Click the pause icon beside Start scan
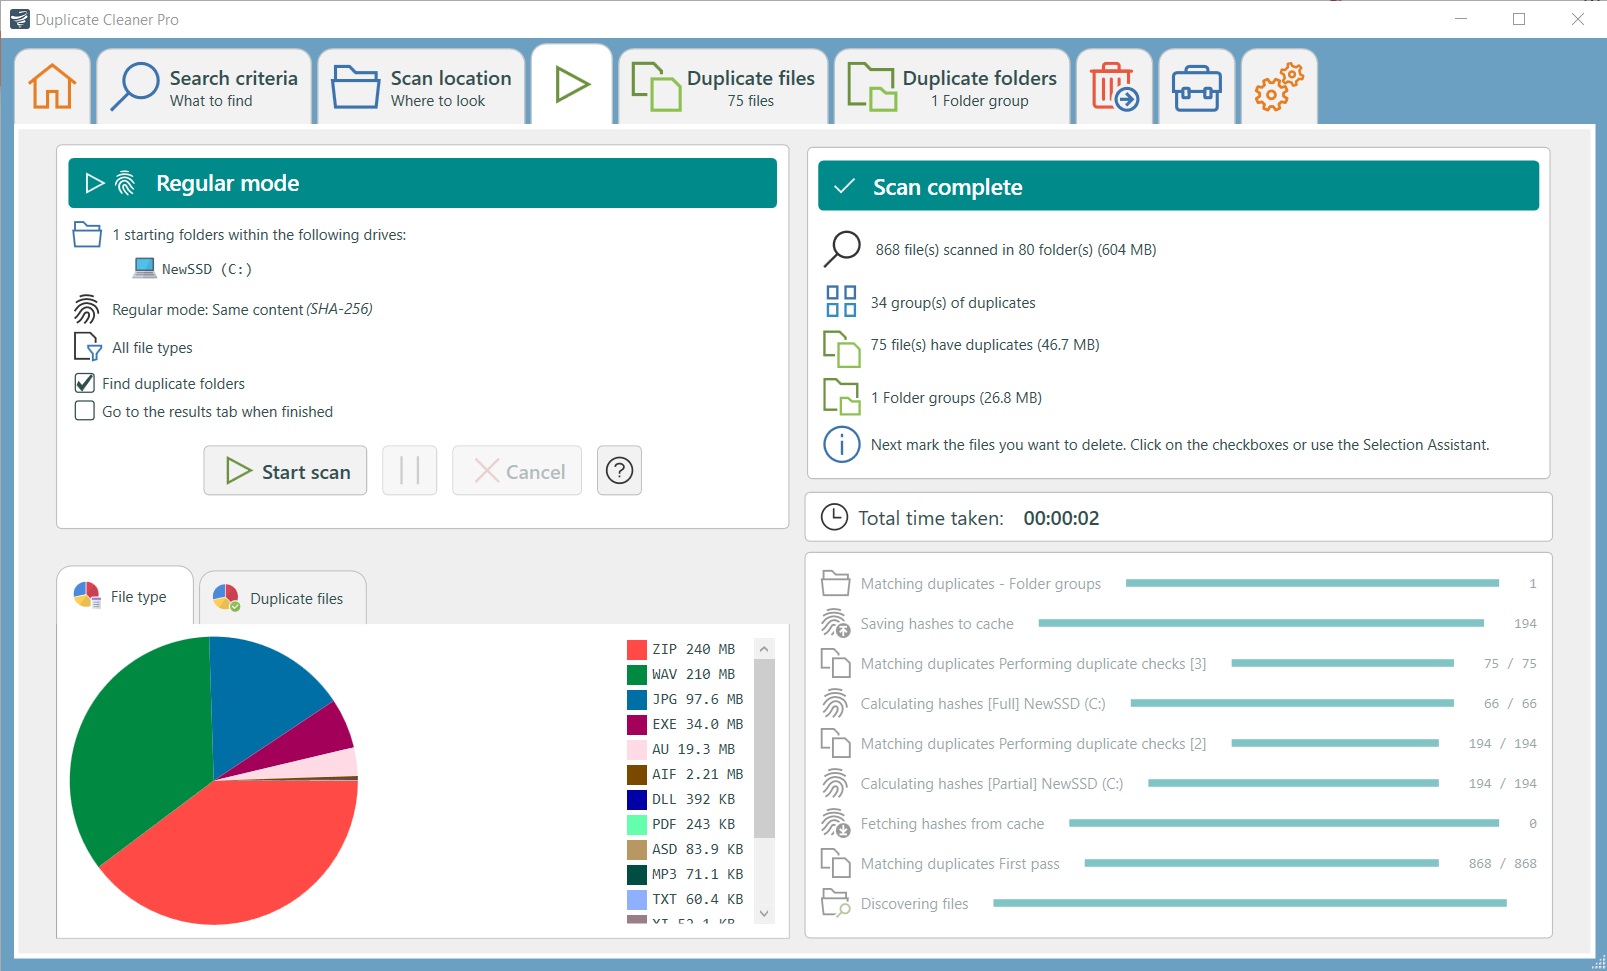1607x971 pixels. tap(410, 470)
